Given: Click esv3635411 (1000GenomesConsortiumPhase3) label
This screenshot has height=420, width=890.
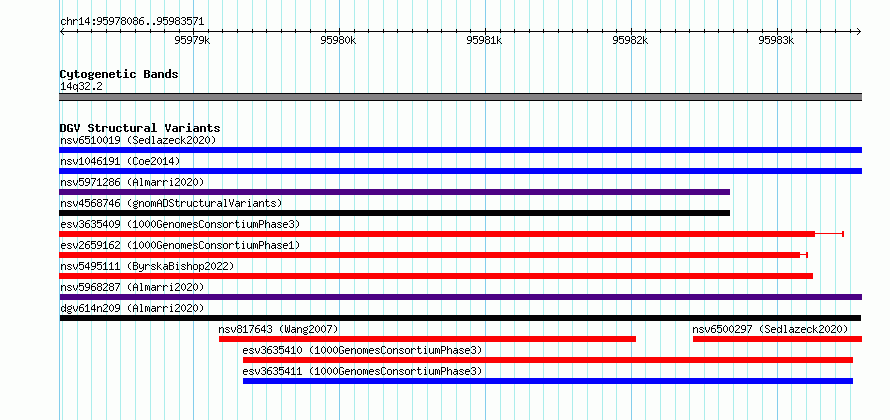Looking at the screenshot, I should pos(362,371).
